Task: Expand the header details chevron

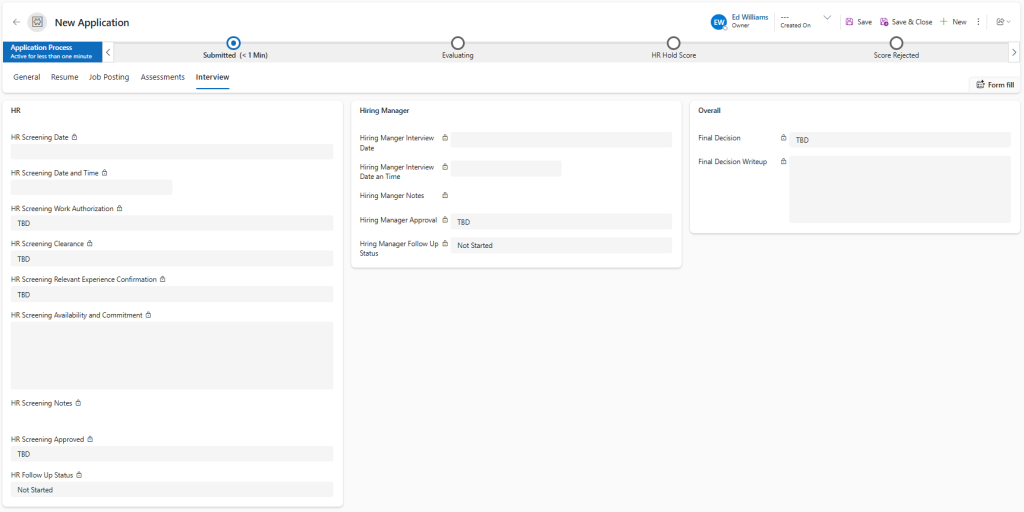Action: tap(827, 18)
